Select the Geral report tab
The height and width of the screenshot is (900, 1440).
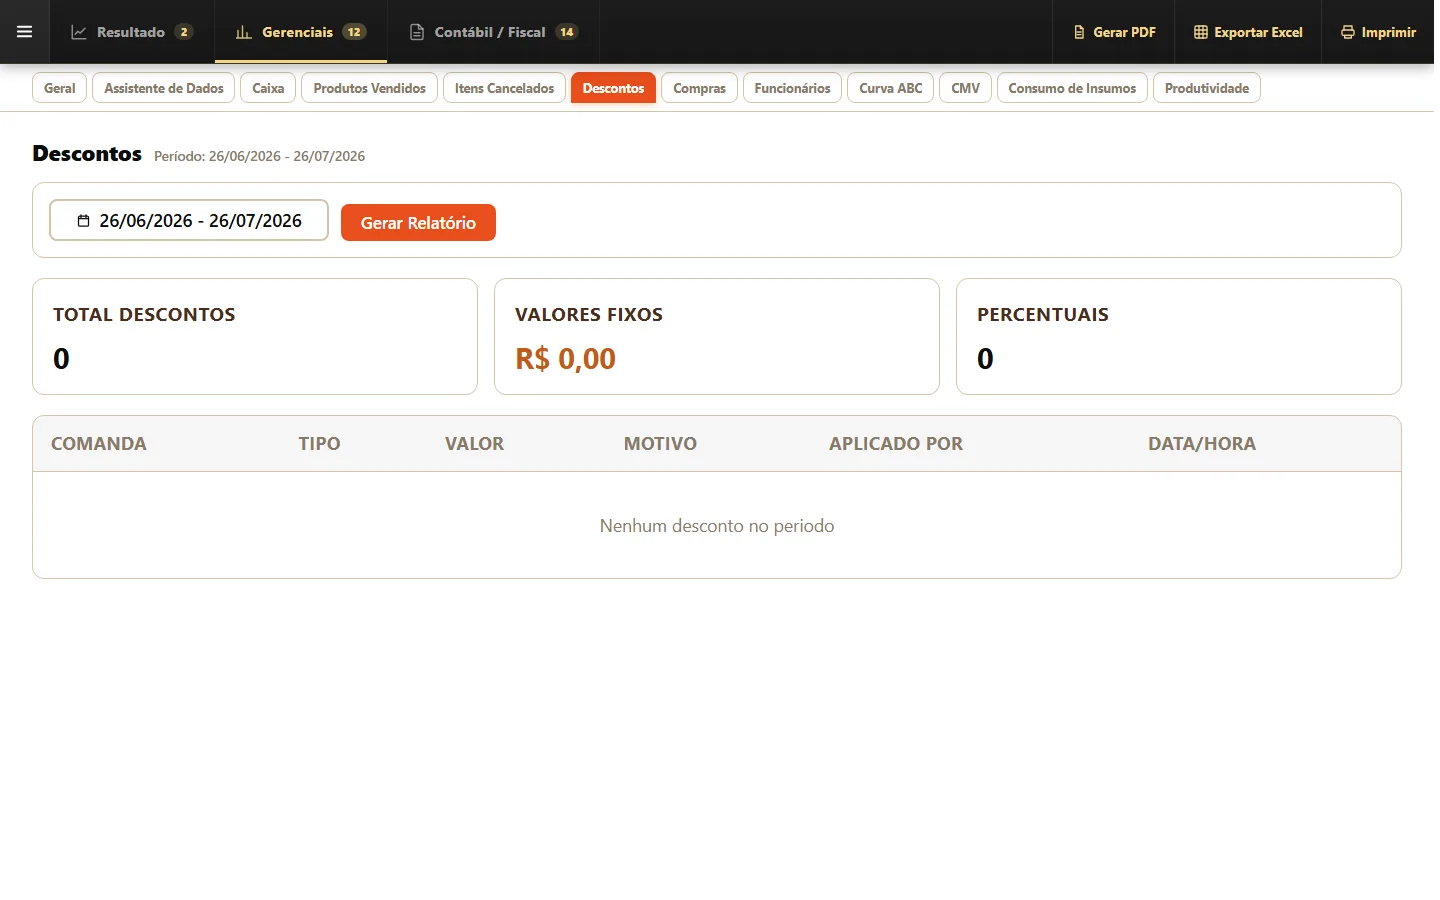click(x=60, y=88)
